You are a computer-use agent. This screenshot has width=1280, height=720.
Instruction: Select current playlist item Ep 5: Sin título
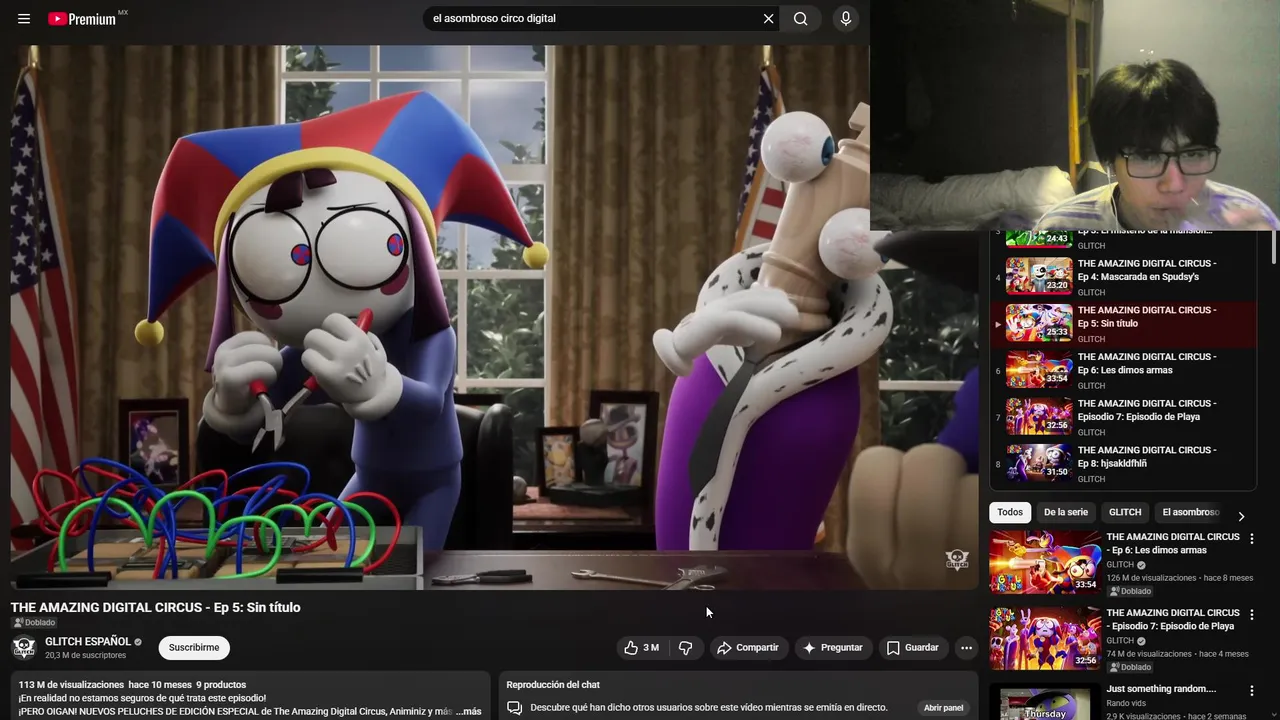pos(1122,324)
